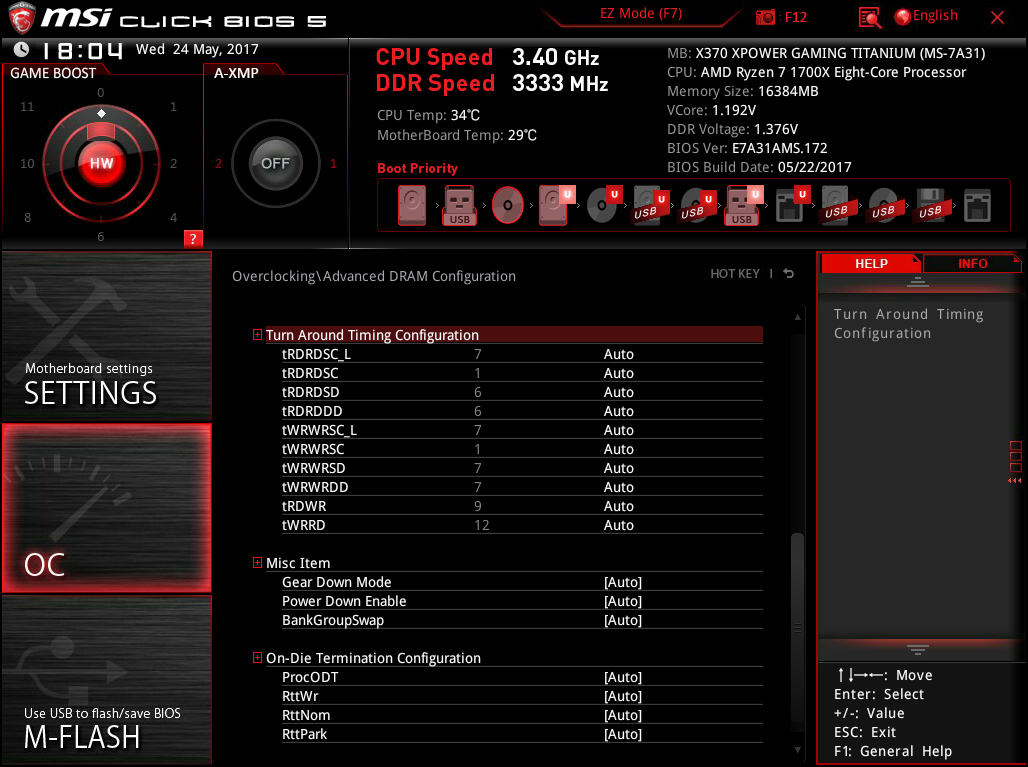The image size is (1028, 767).
Task: Collapse the Misc Item section
Action: click(x=257, y=562)
